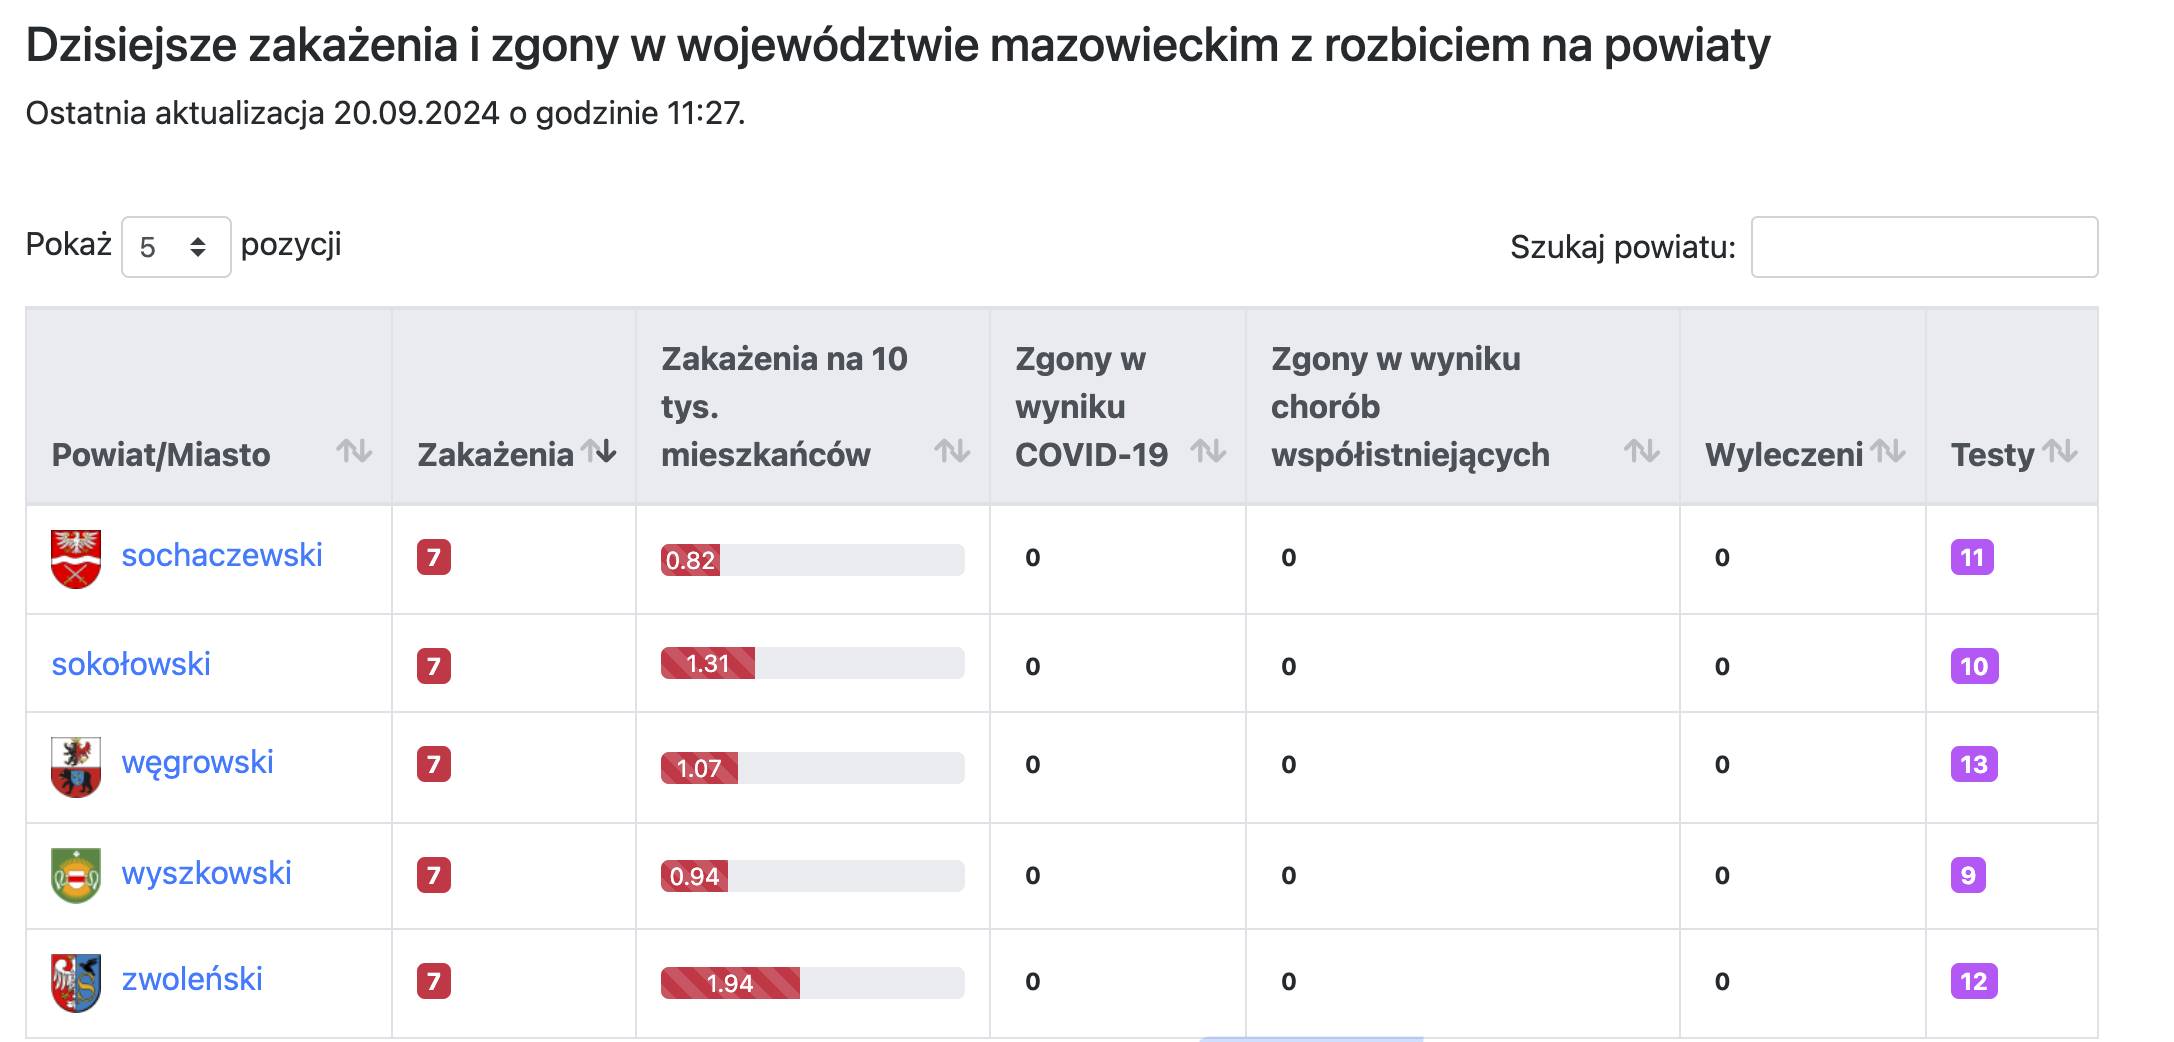This screenshot has height=1042, width=2174.
Task: Click the sochaczewski coat of arms icon
Action: point(76,559)
